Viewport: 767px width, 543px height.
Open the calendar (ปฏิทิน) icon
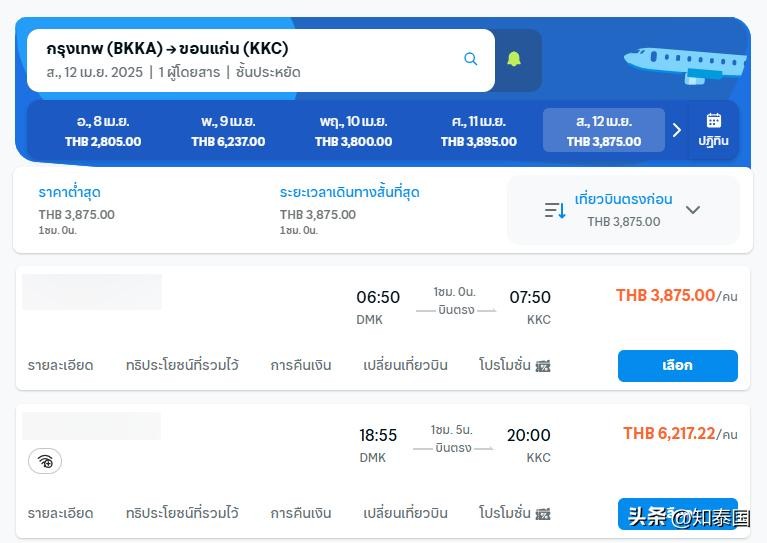click(714, 130)
